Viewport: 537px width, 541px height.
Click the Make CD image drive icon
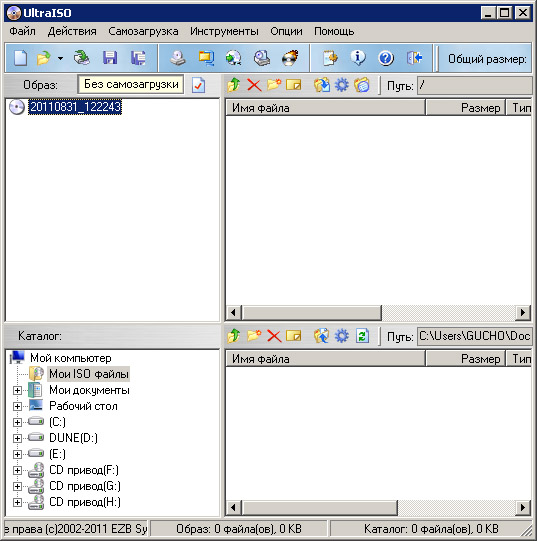178,58
